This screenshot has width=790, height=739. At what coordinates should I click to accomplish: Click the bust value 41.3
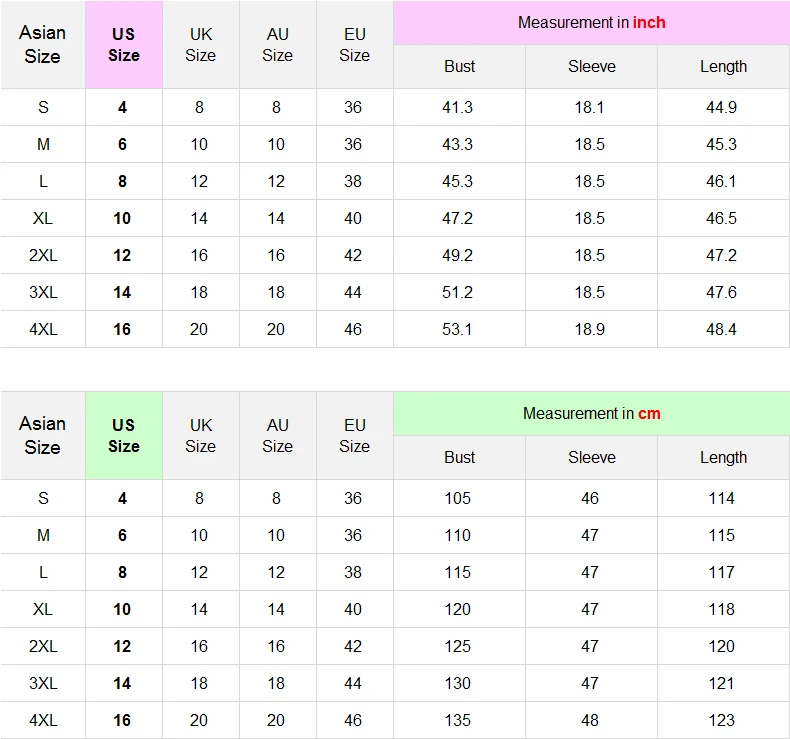click(x=457, y=107)
